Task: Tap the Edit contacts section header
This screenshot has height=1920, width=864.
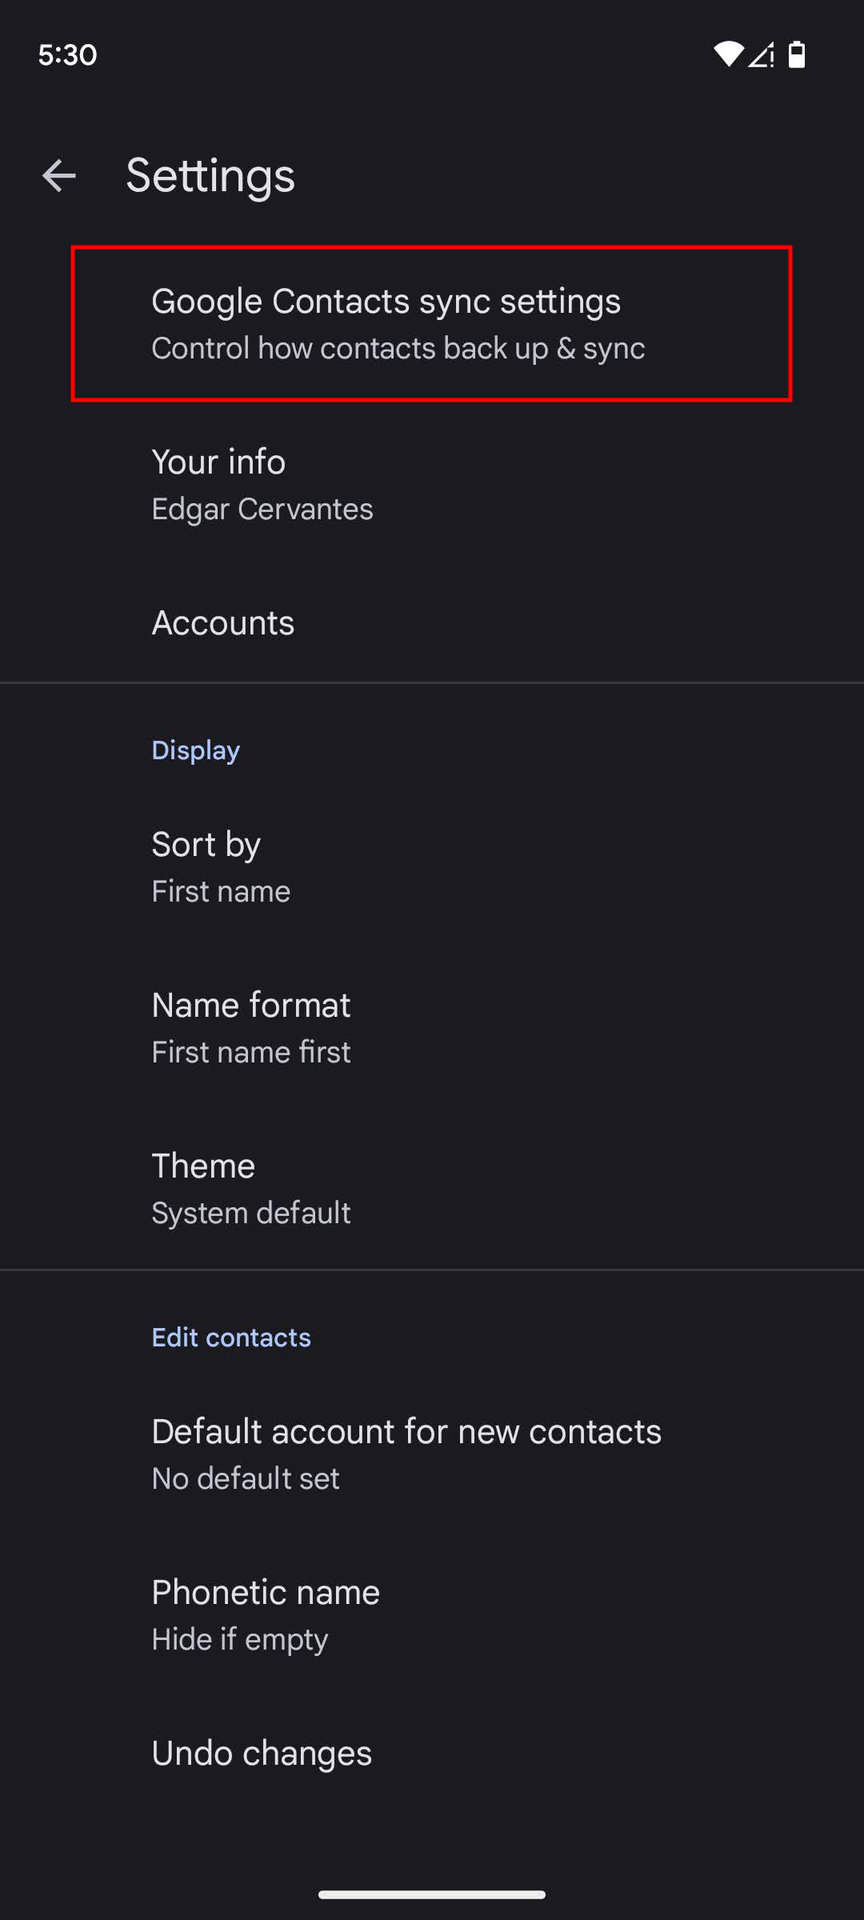Action: coord(231,1337)
